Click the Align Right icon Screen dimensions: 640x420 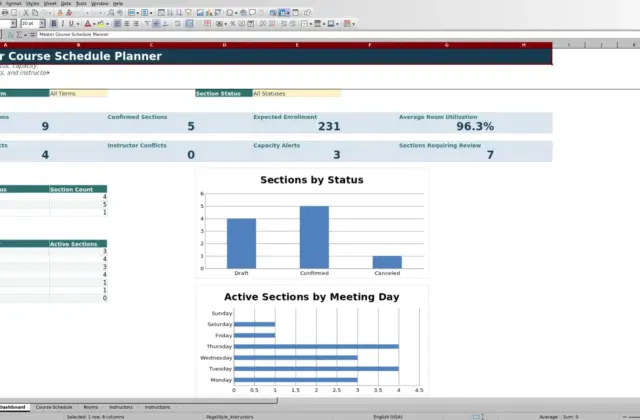coord(136,24)
